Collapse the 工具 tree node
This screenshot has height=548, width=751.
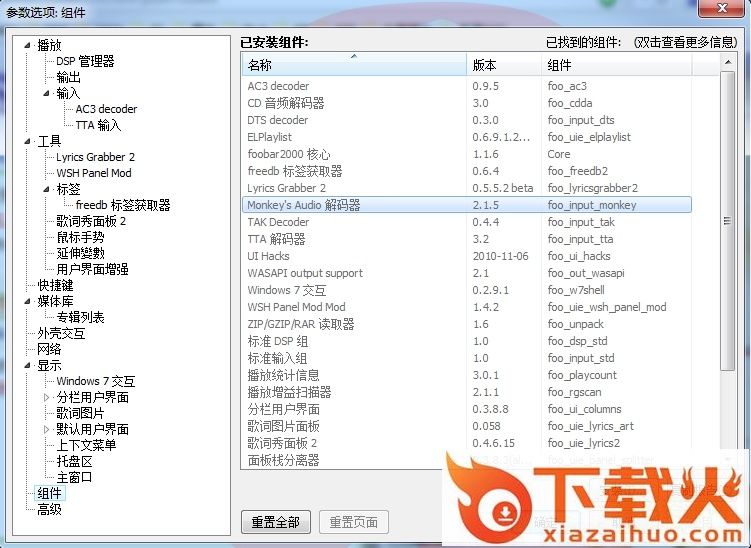pyautogui.click(x=27, y=141)
